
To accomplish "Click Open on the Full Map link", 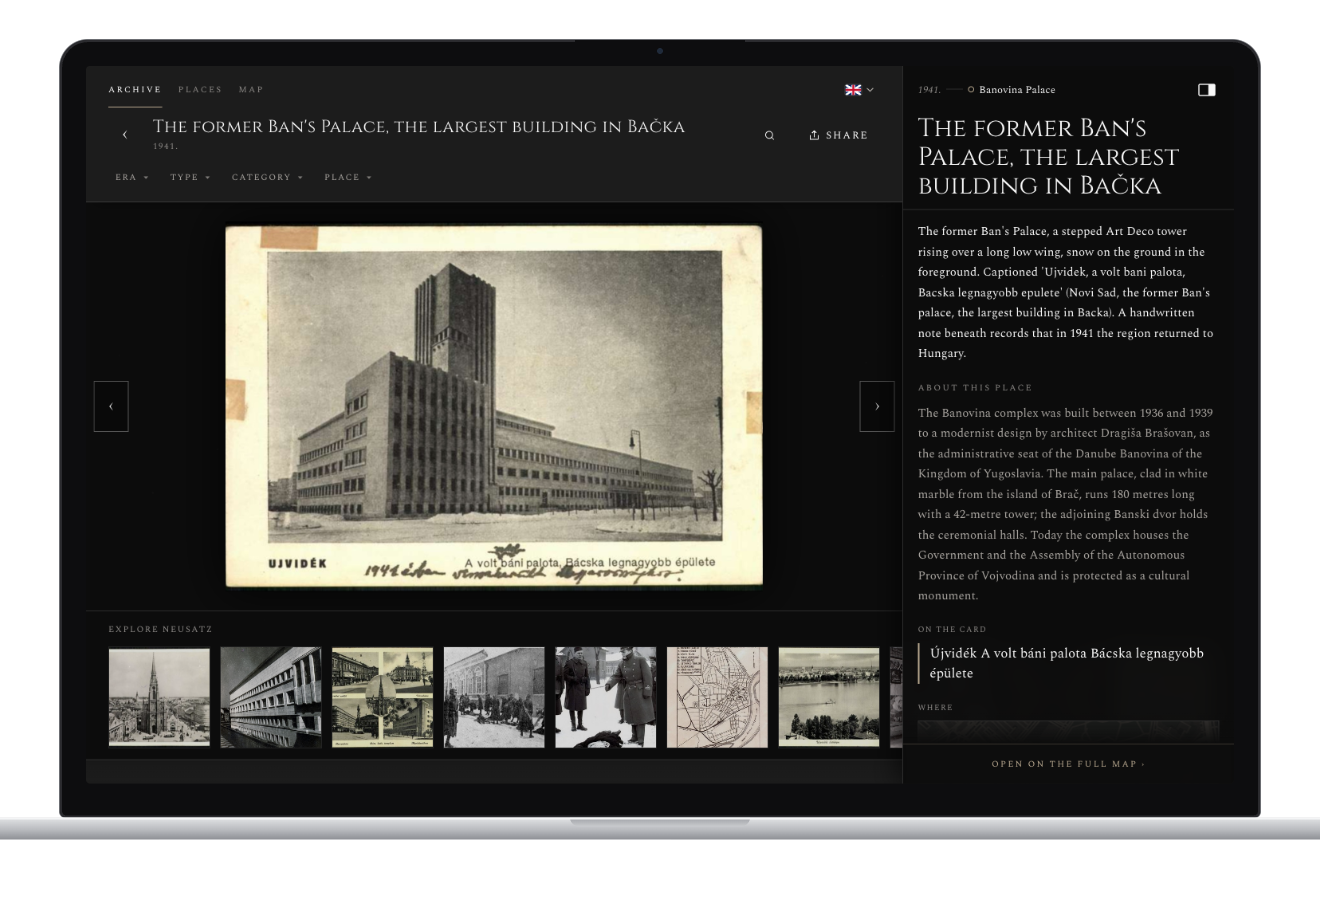I will coord(1068,764).
